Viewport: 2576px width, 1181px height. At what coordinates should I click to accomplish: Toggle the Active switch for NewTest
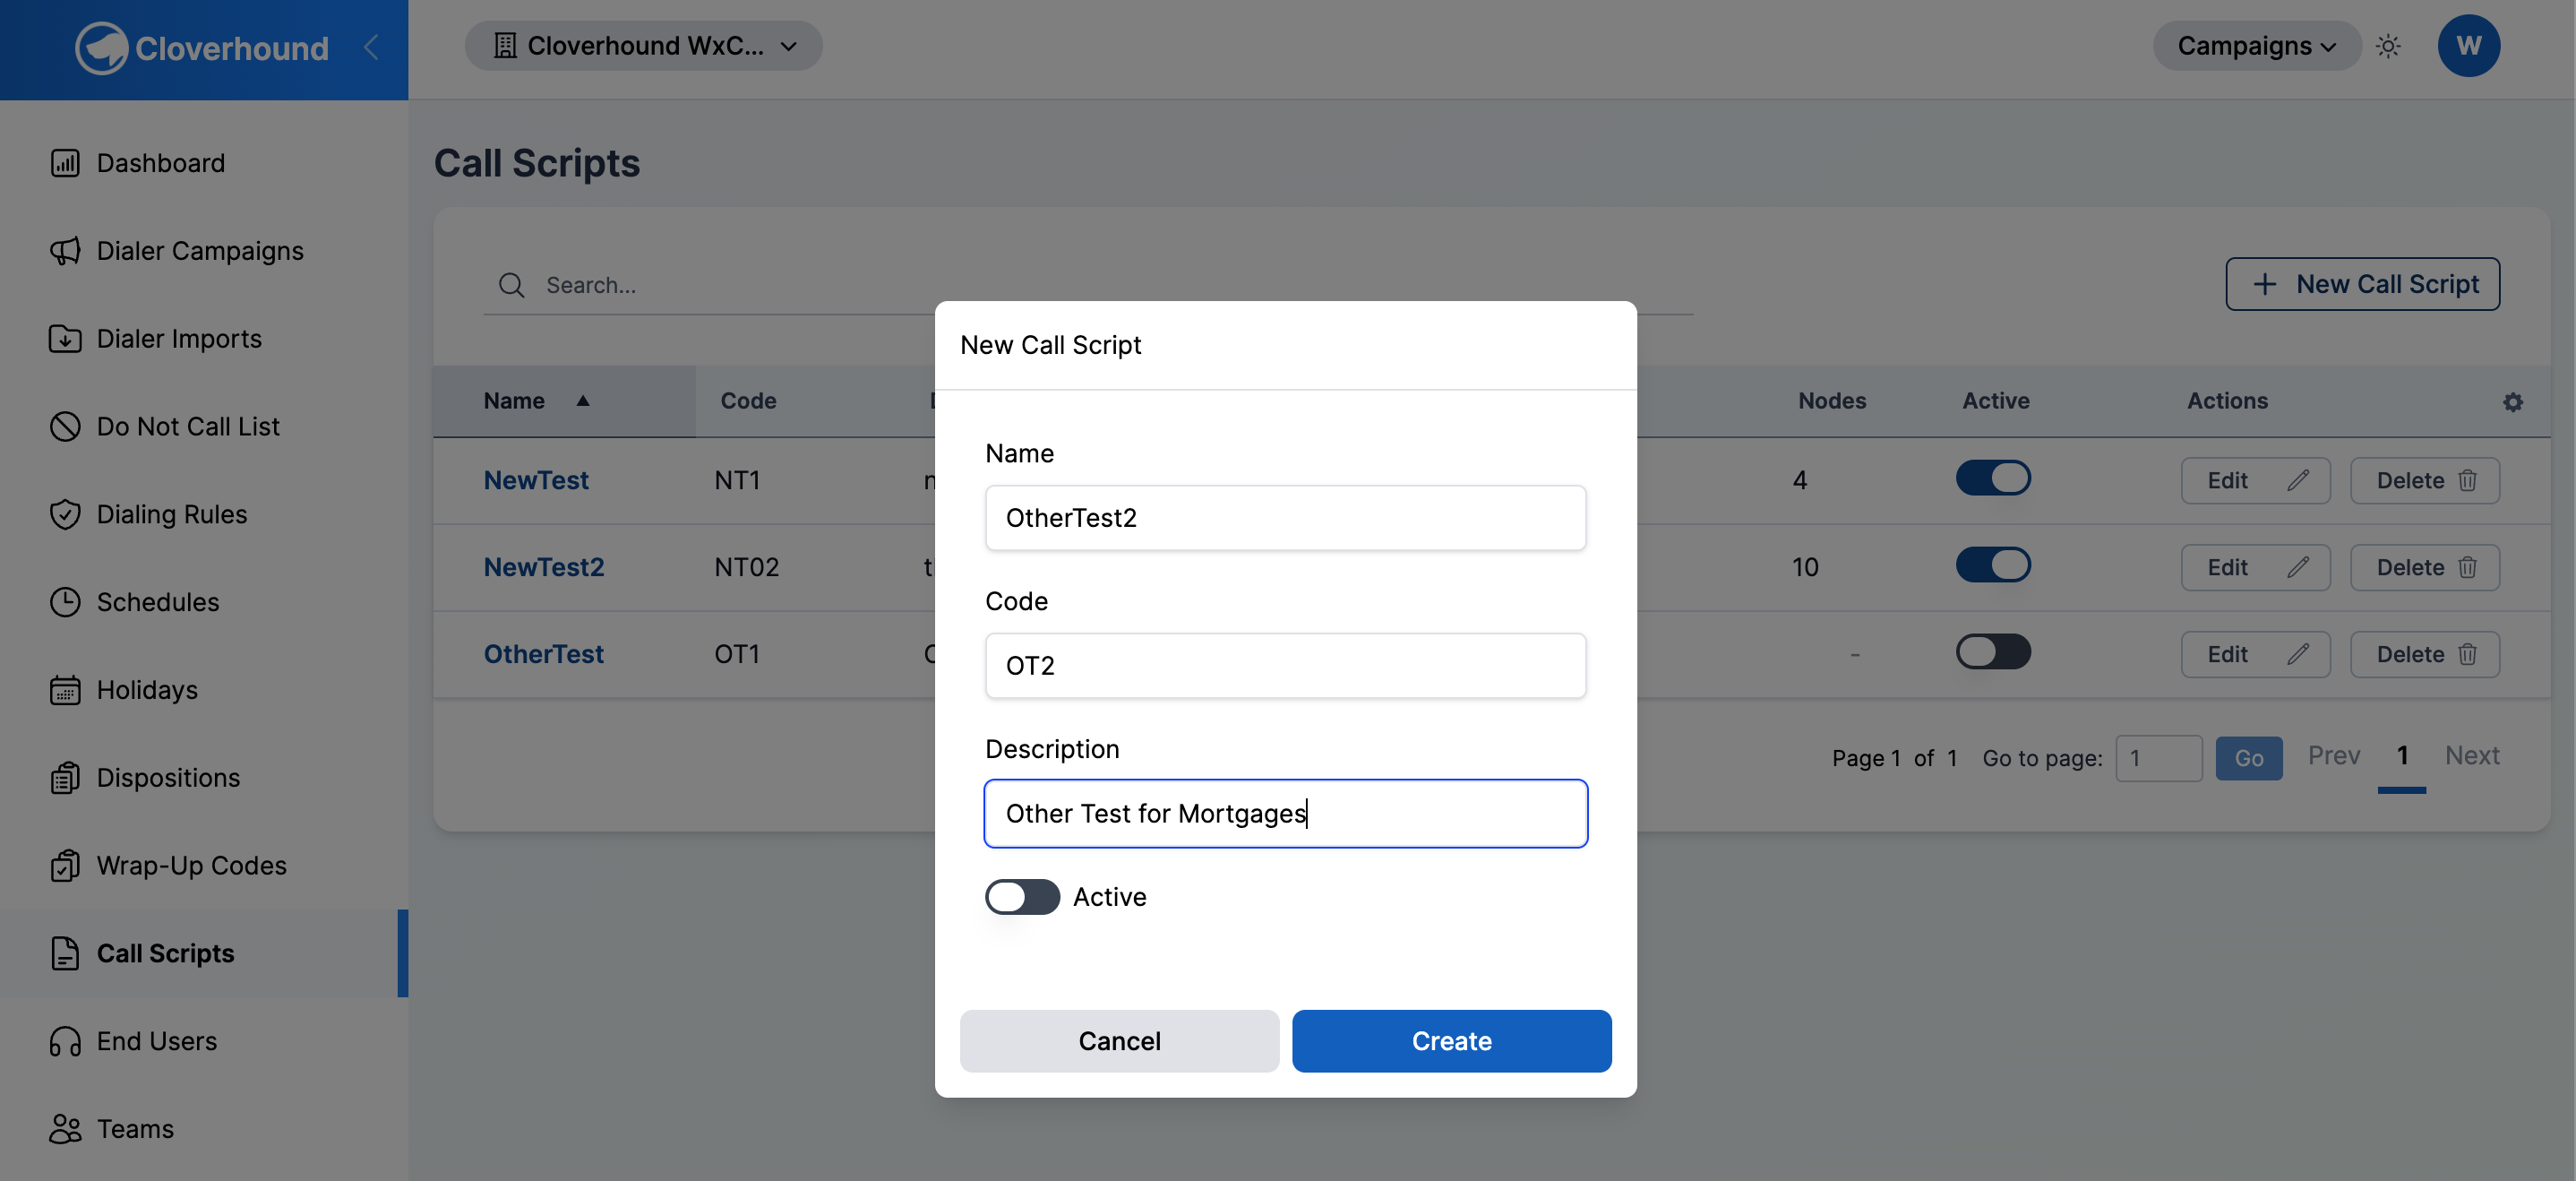point(1993,478)
